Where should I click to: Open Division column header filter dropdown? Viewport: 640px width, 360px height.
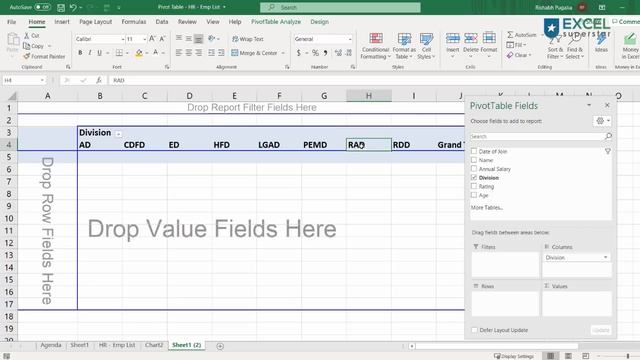point(118,134)
